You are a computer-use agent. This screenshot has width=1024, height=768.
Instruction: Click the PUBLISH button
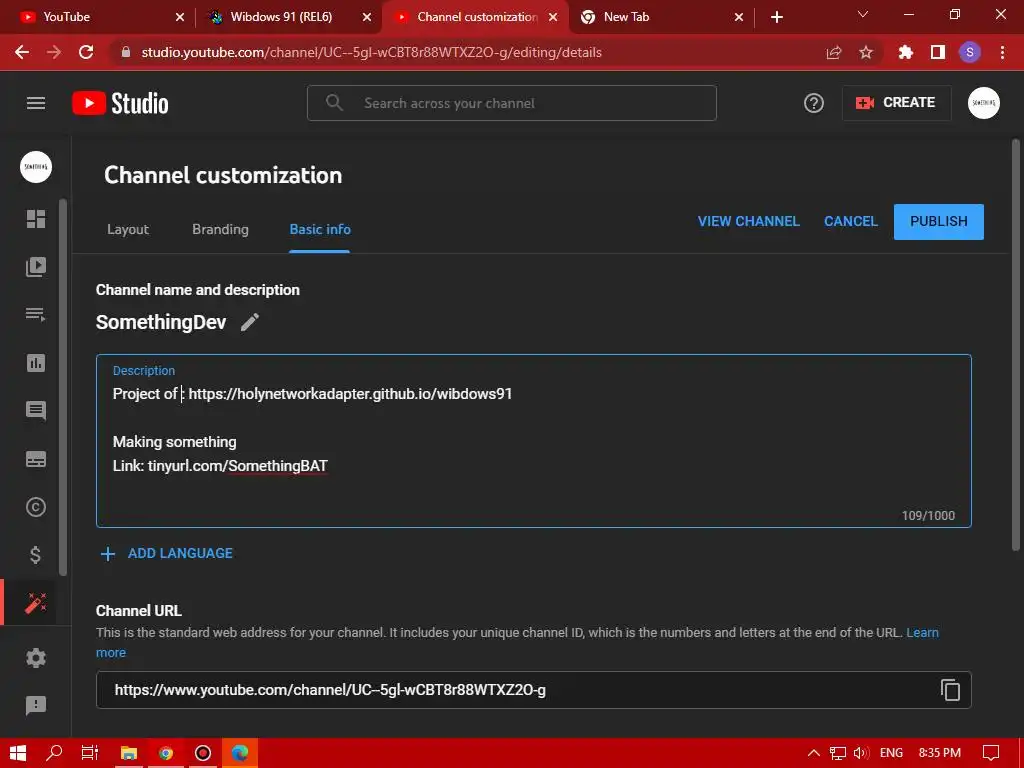point(938,221)
